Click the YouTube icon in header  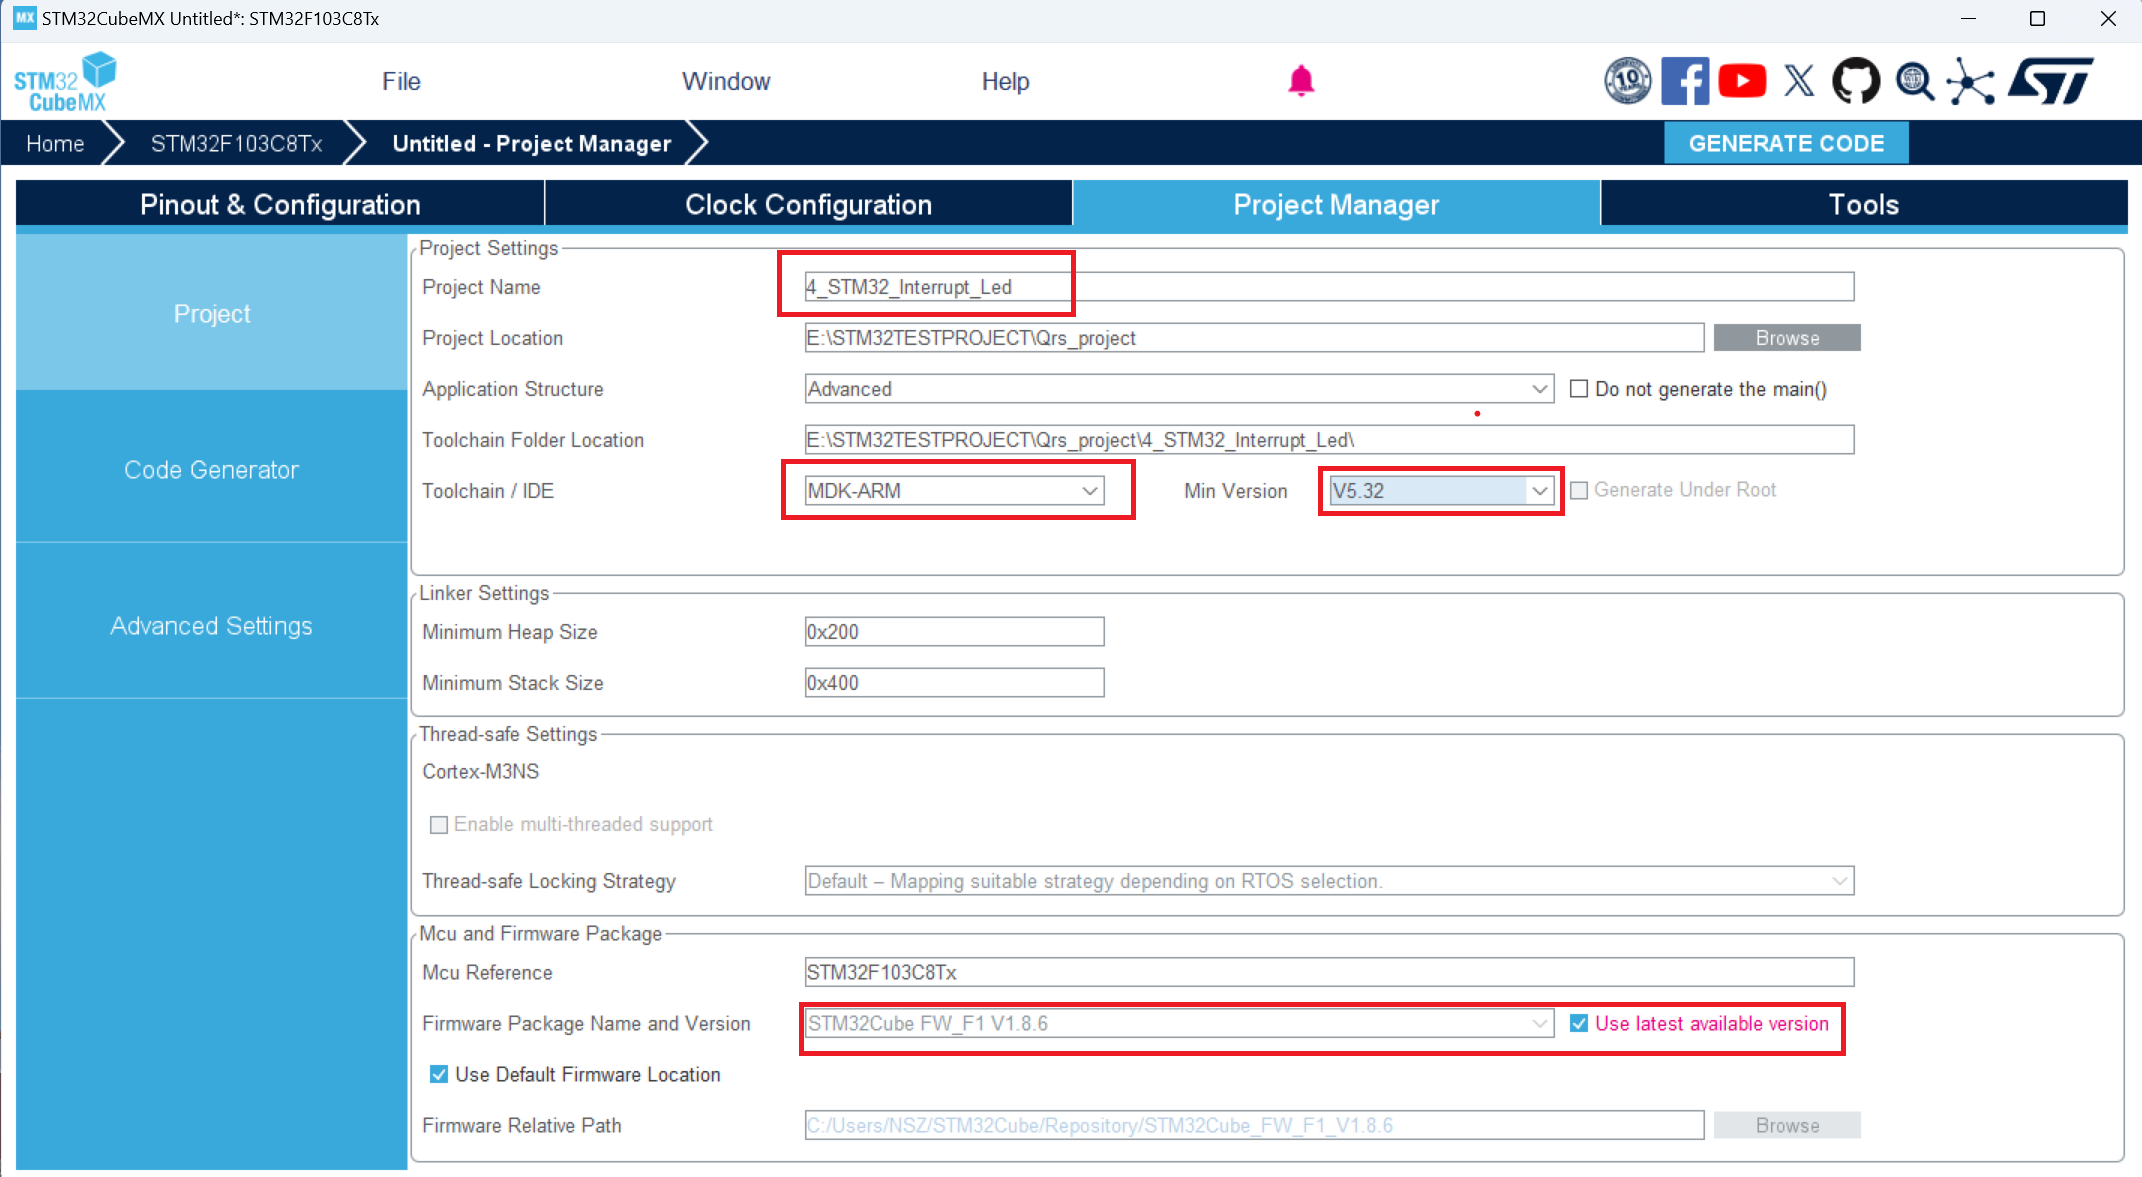[x=1741, y=81]
